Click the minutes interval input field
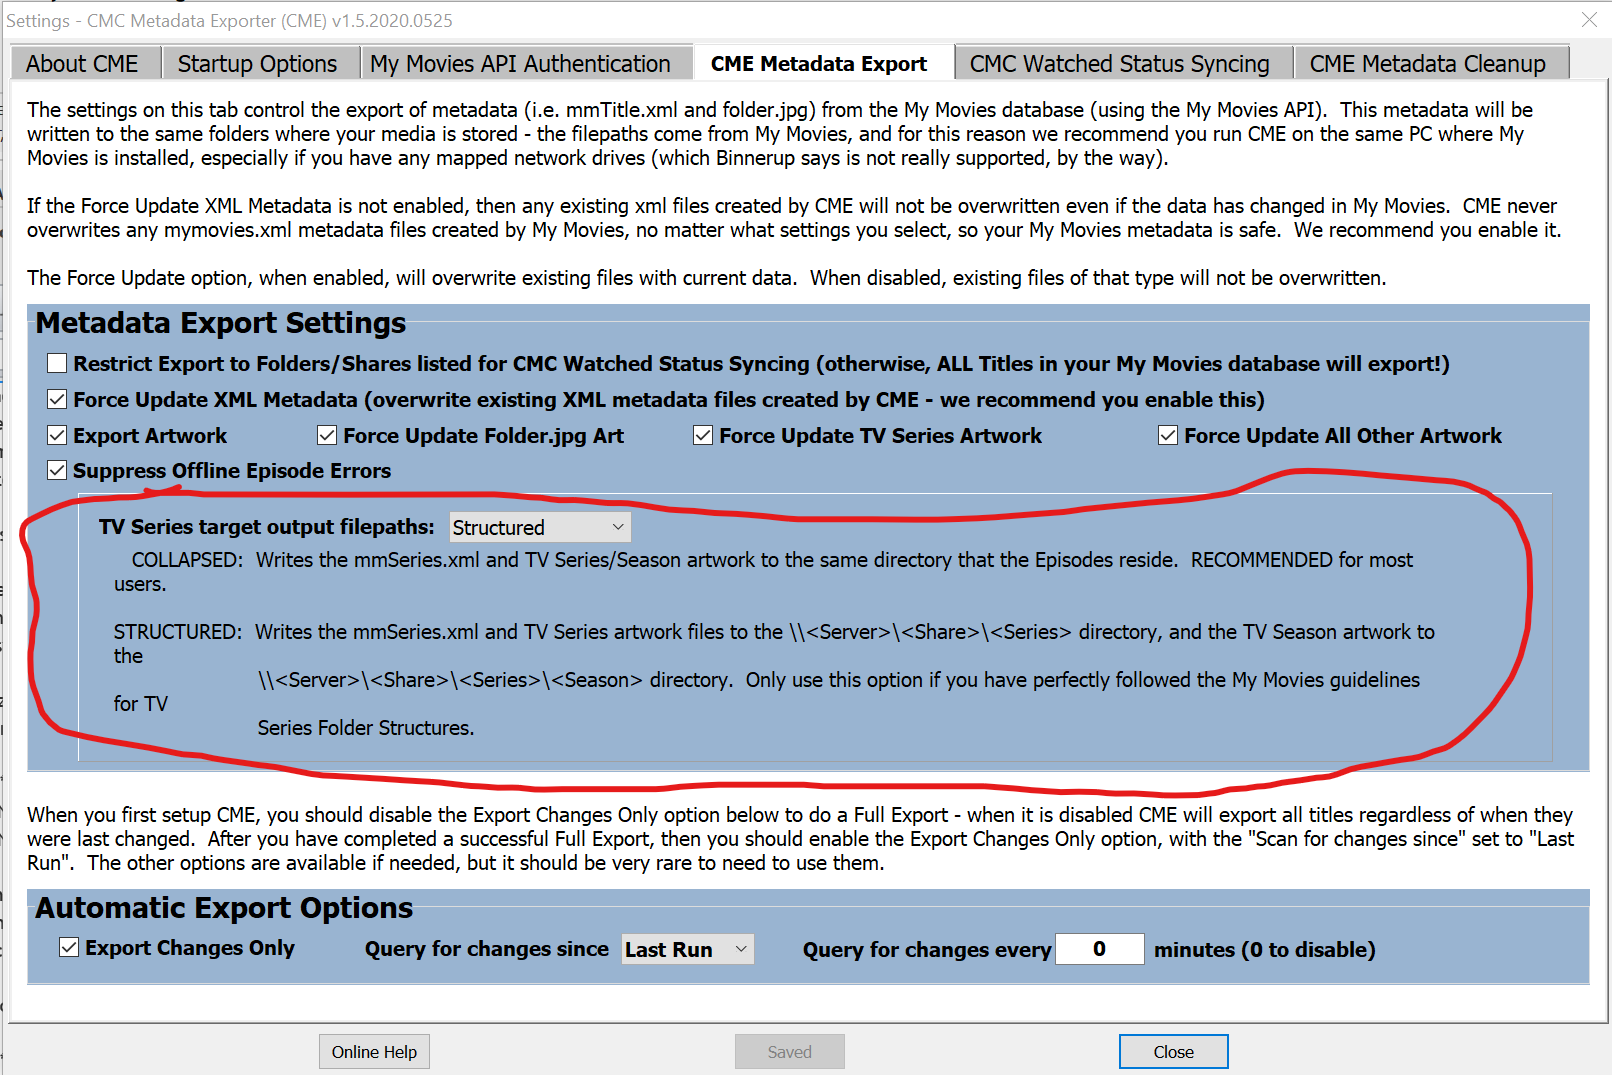This screenshot has height=1075, width=1612. (x=1100, y=949)
